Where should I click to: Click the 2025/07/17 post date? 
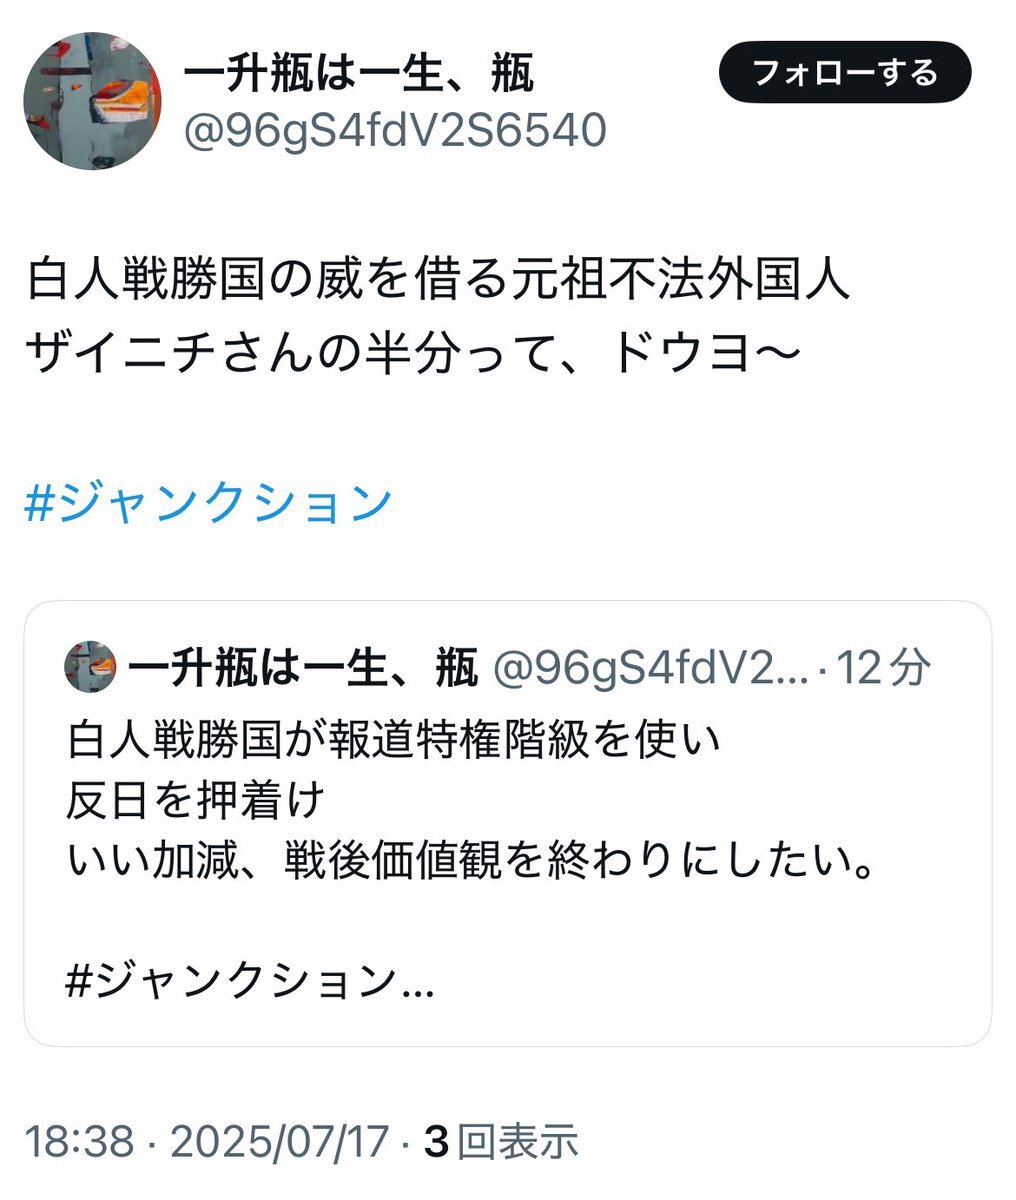coord(279,1141)
